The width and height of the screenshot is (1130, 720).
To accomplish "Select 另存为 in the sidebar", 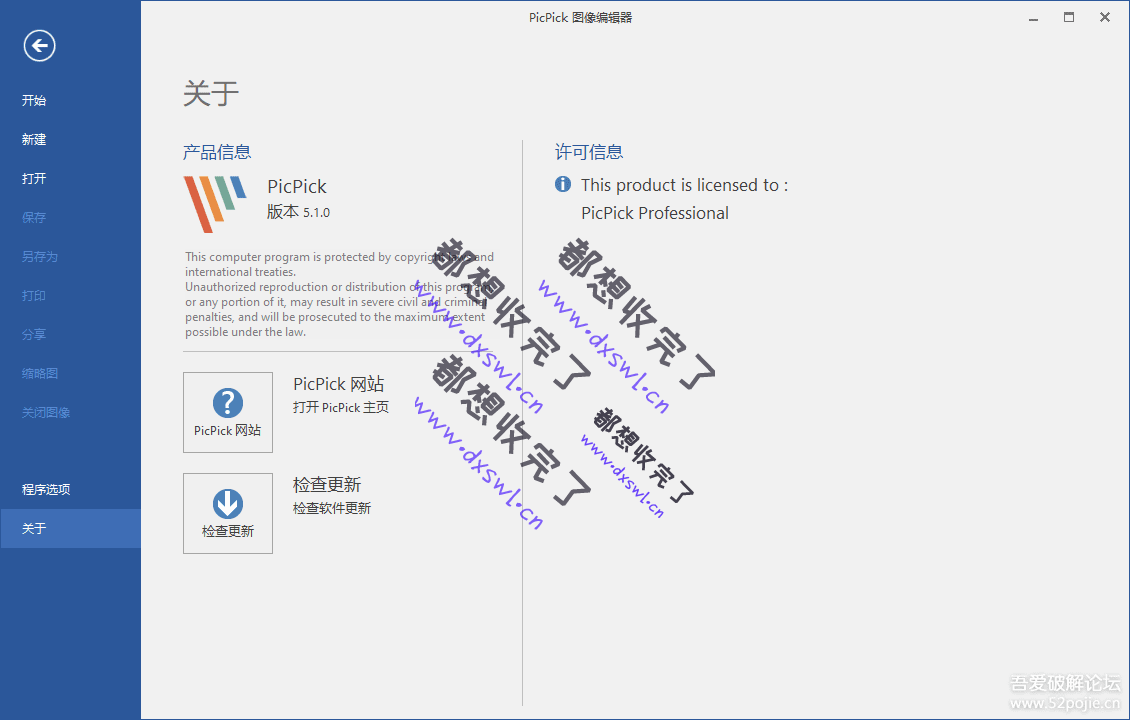I will [x=40, y=256].
